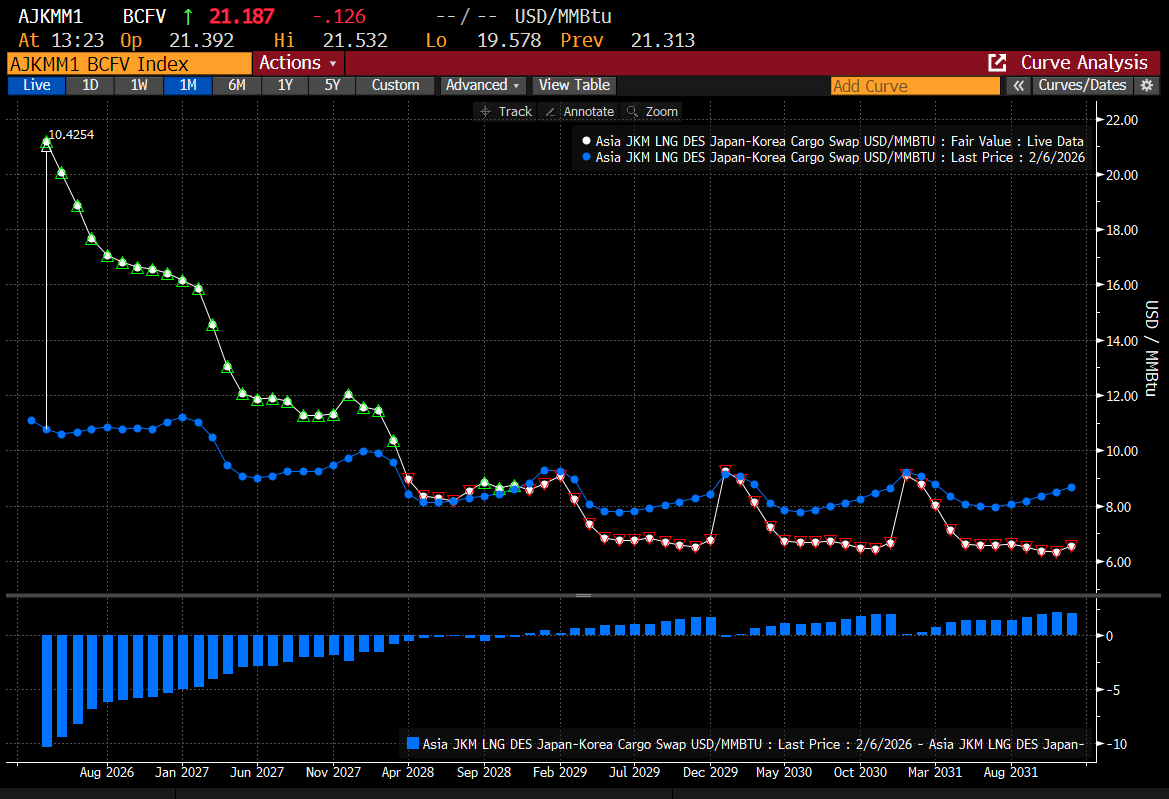Image resolution: width=1169 pixels, height=799 pixels.
Task: Click the divider handle between chart panels
Action: pos(584,596)
